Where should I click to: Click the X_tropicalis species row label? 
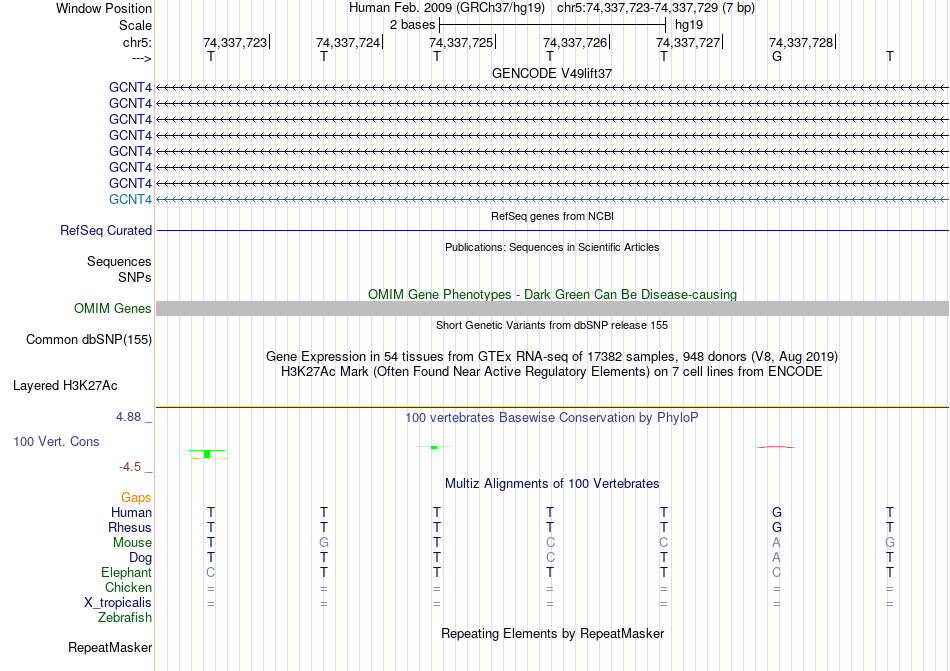point(118,603)
